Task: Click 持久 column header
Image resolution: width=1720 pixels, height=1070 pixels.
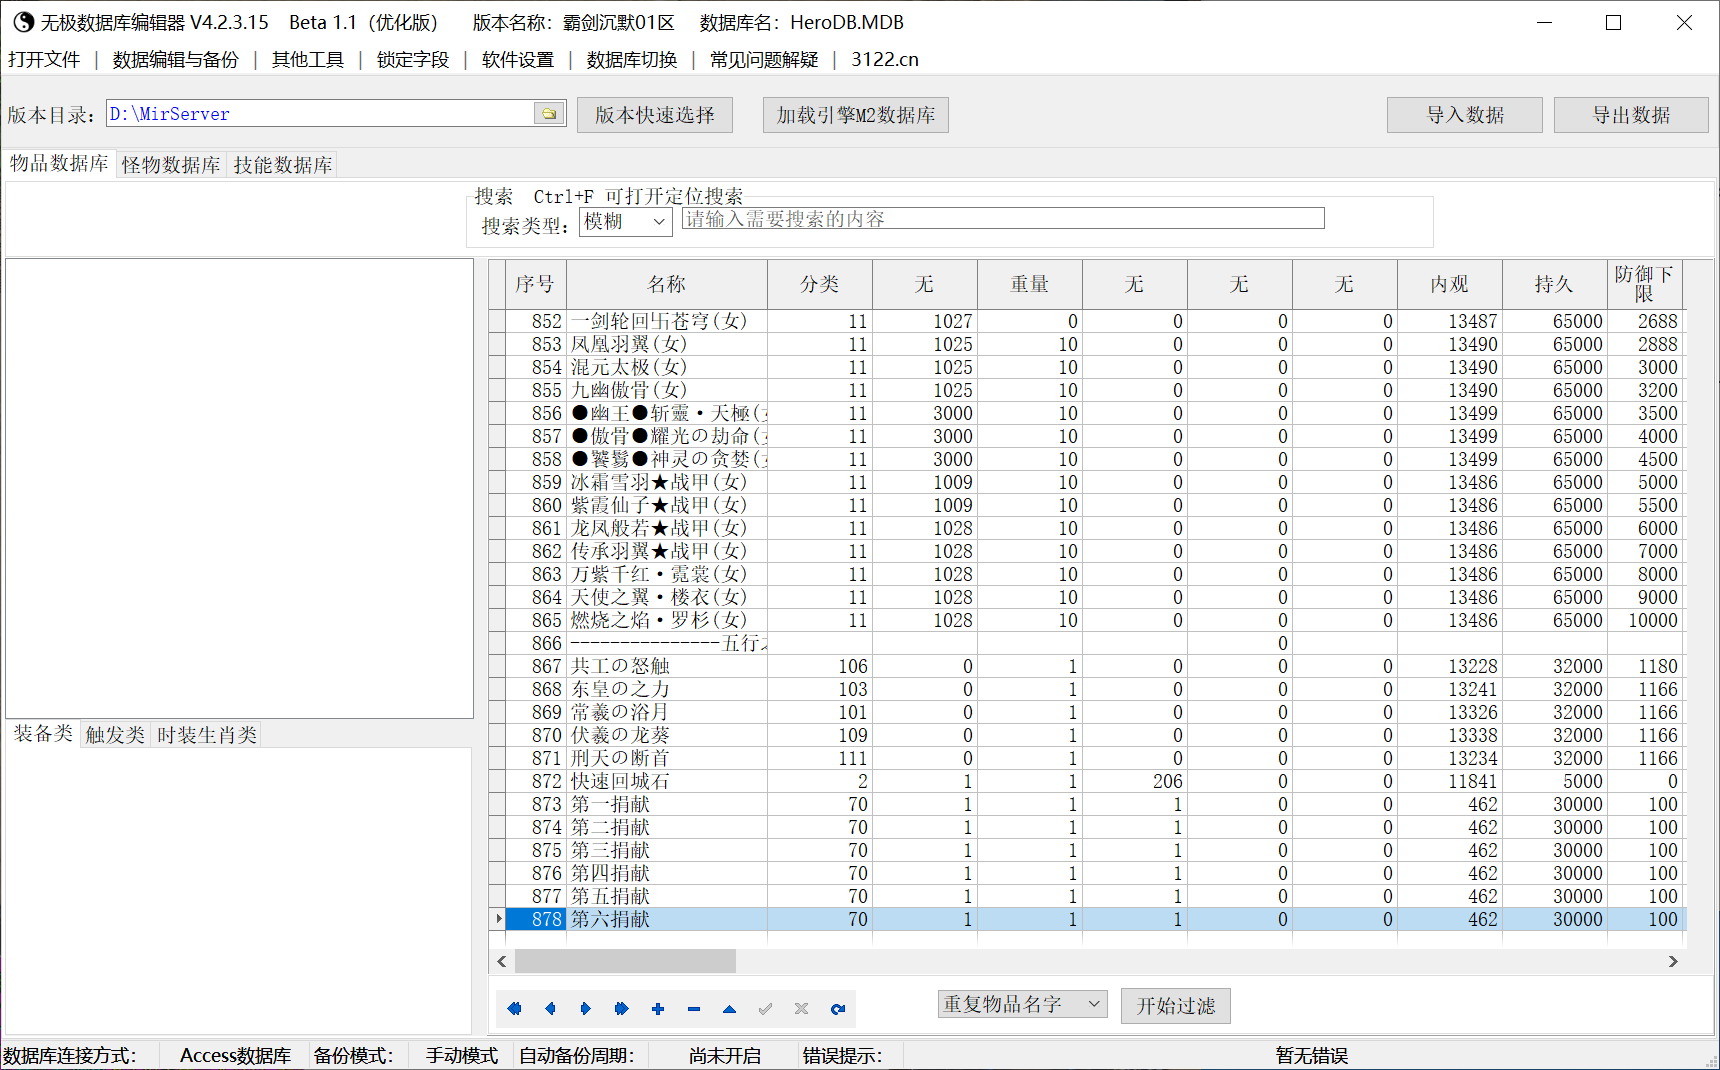Action: pos(1555,285)
